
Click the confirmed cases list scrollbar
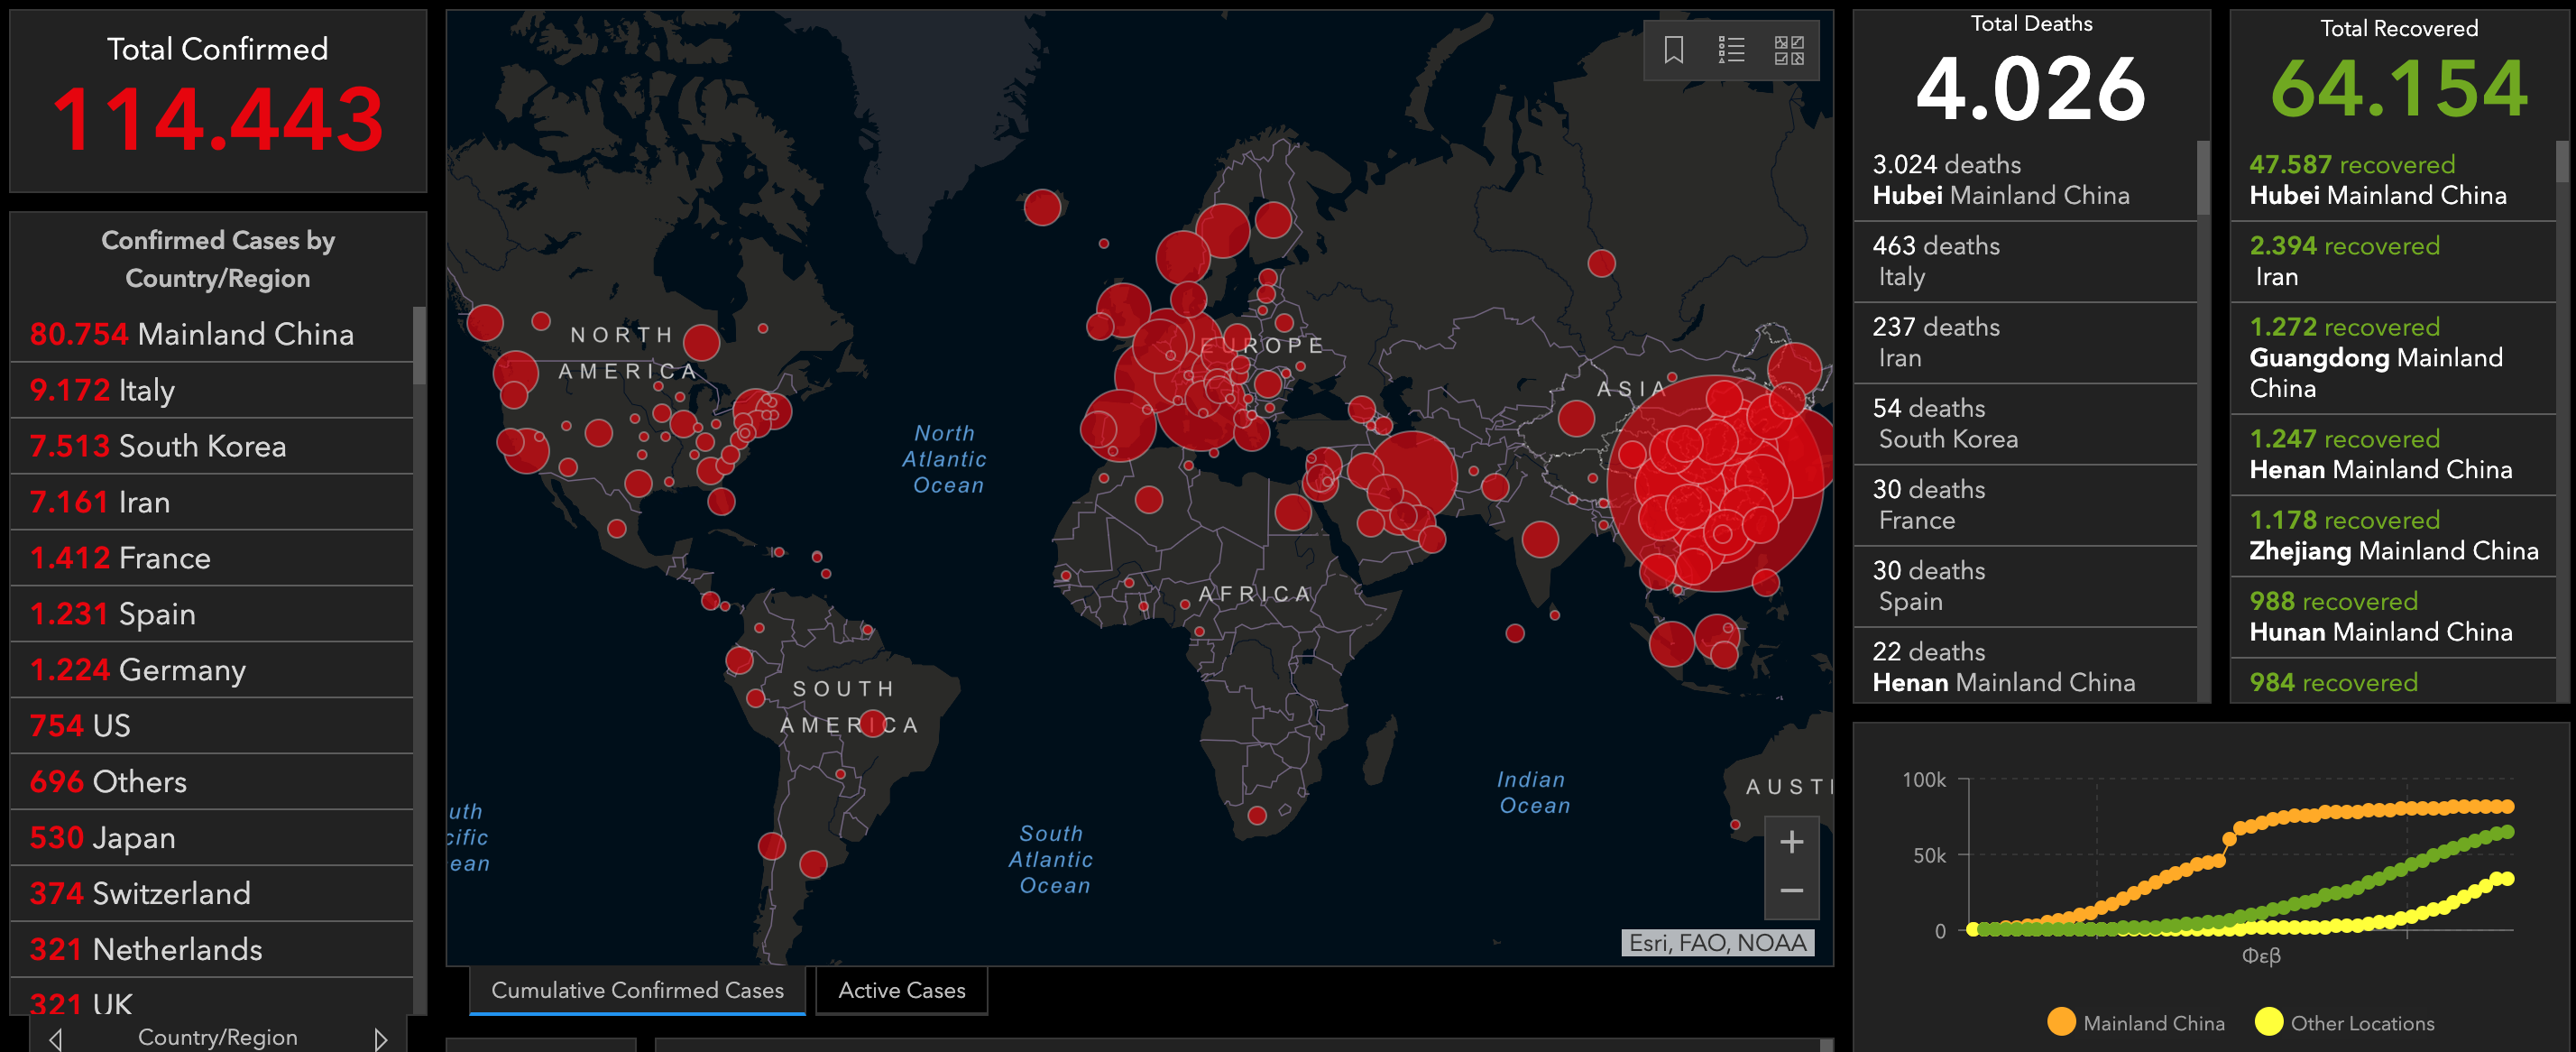point(419,345)
